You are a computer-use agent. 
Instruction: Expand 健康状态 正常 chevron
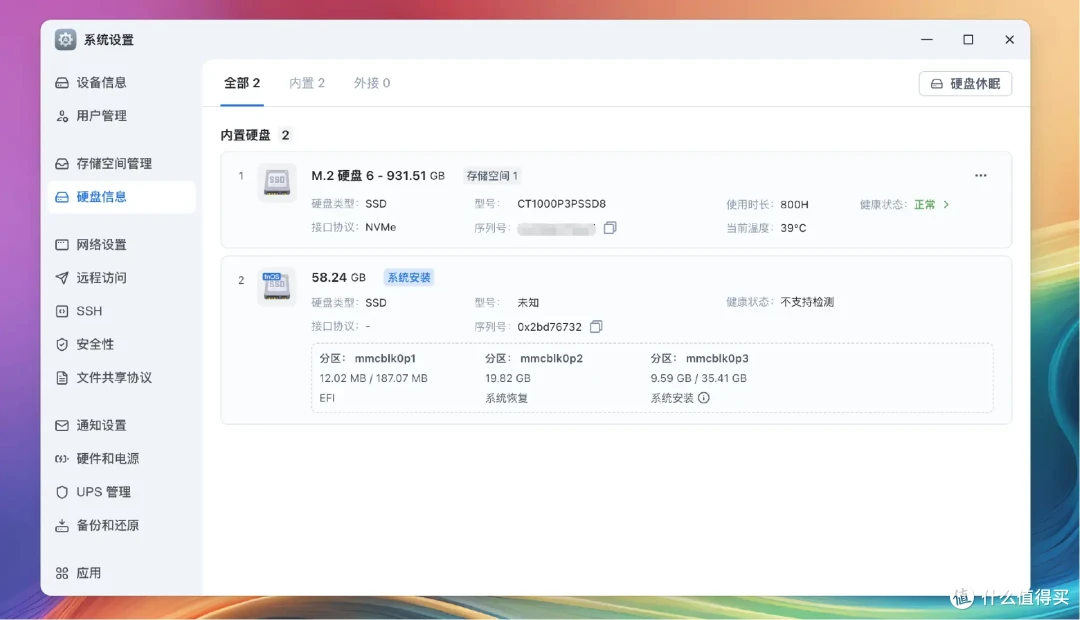[x=946, y=205]
